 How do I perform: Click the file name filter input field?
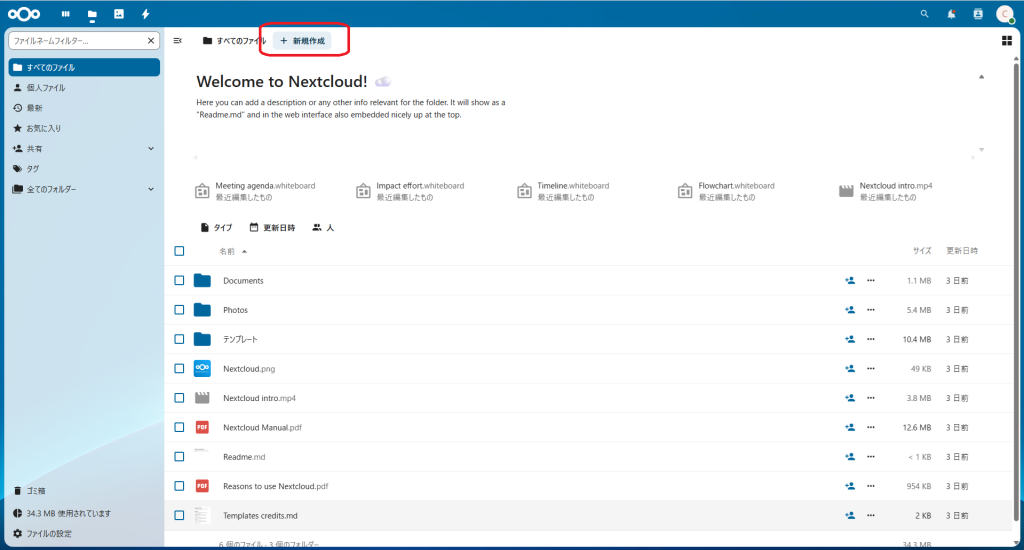(x=78, y=41)
